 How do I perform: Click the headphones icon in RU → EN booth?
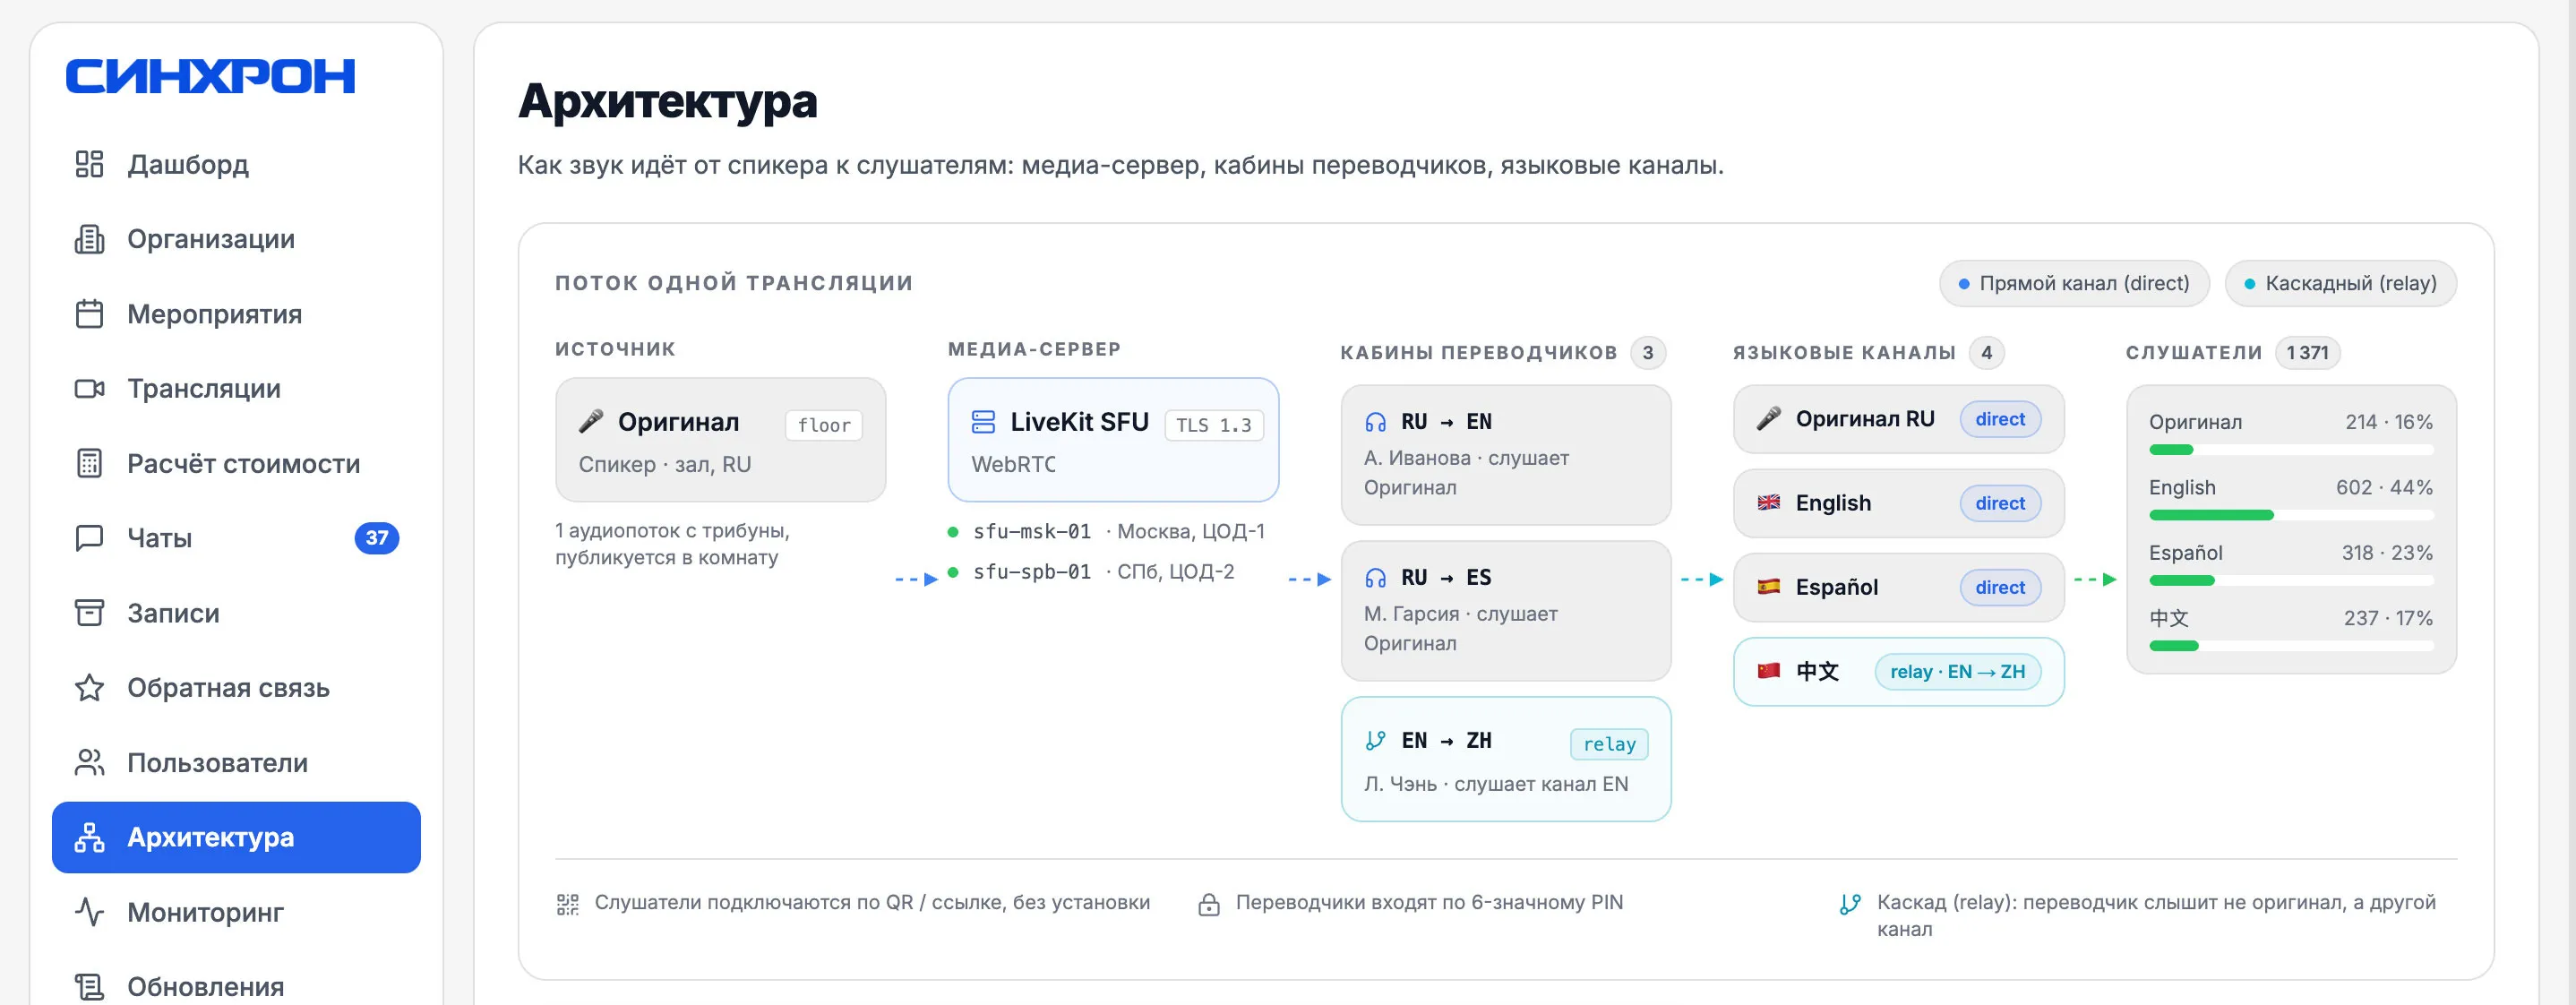(1375, 422)
